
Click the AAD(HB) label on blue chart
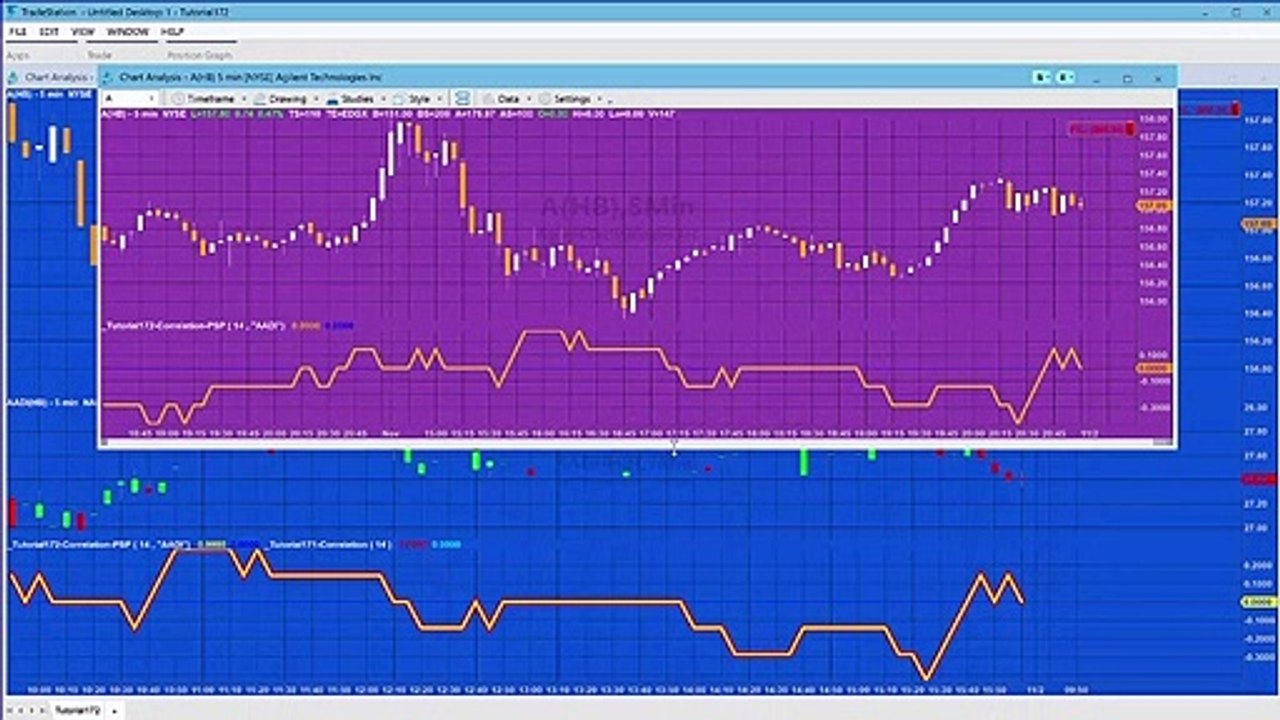point(52,402)
